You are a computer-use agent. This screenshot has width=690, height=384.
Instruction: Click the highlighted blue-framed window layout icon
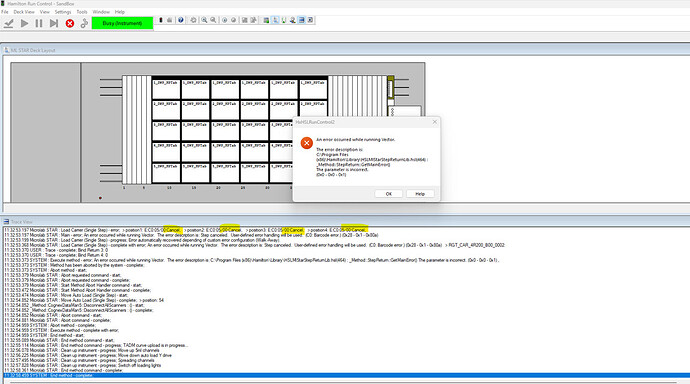coord(301,20)
